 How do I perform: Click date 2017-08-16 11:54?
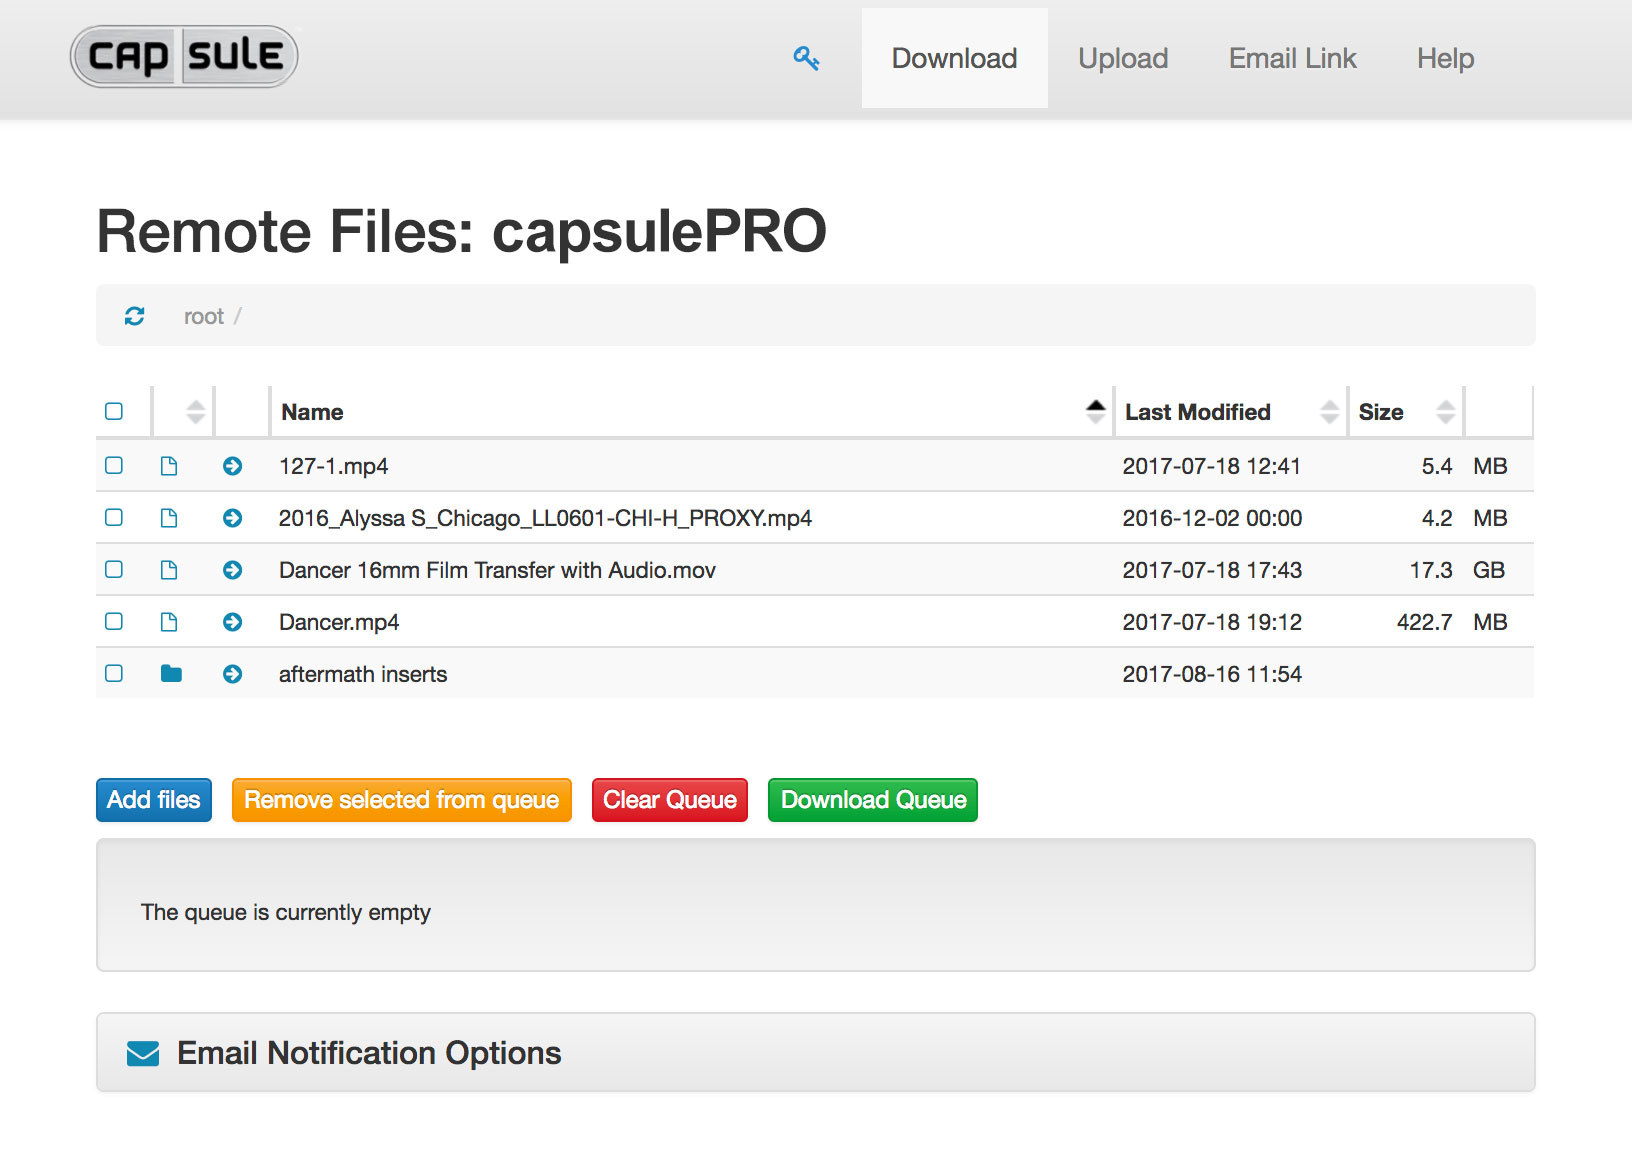pyautogui.click(x=1212, y=674)
